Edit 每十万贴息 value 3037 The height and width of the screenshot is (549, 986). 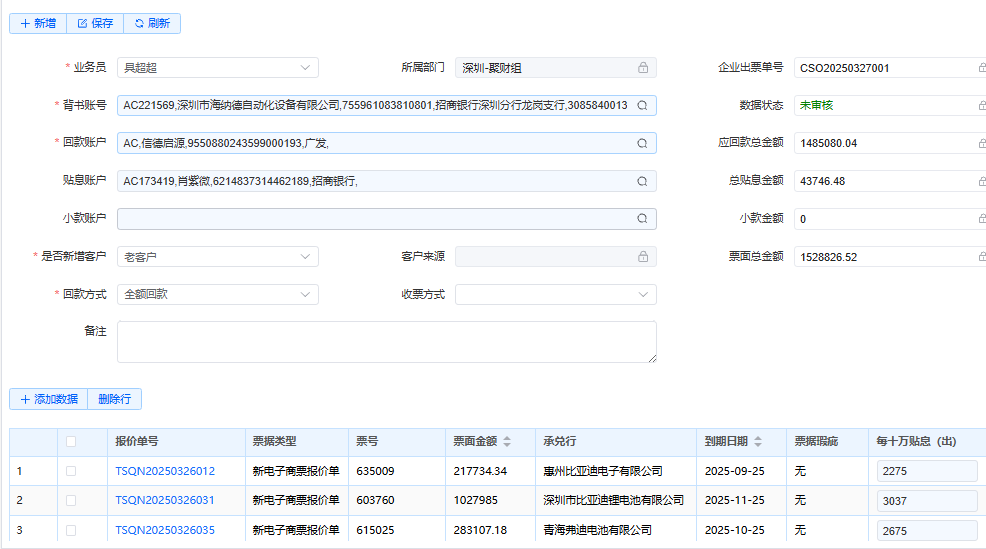pyautogui.click(x=927, y=501)
